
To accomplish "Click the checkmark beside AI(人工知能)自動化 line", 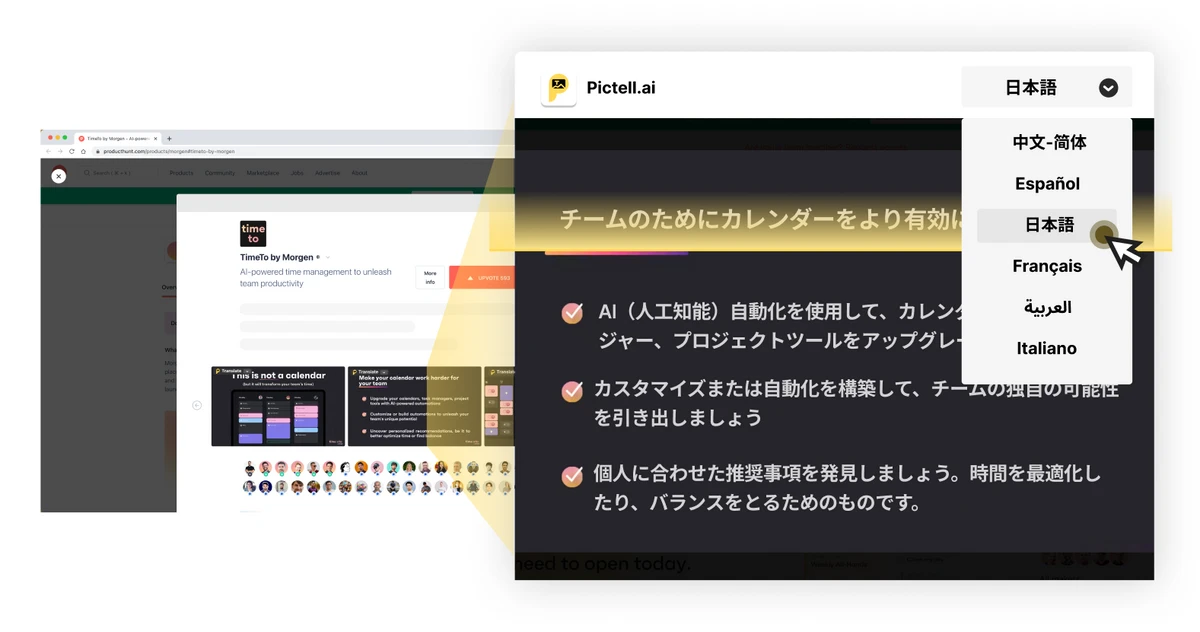I will [x=572, y=313].
